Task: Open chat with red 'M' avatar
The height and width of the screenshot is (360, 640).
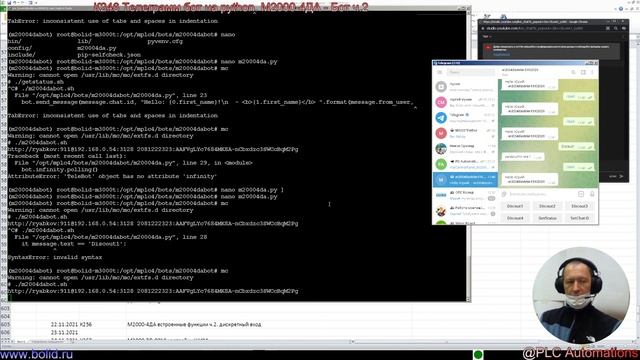Action: [465, 133]
